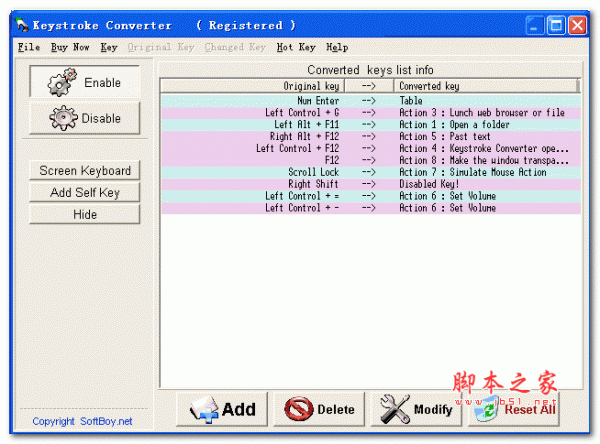Image resolution: width=600 pixels, height=444 pixels.
Task: Minimize the Keystroke Converter window
Action: [535, 26]
